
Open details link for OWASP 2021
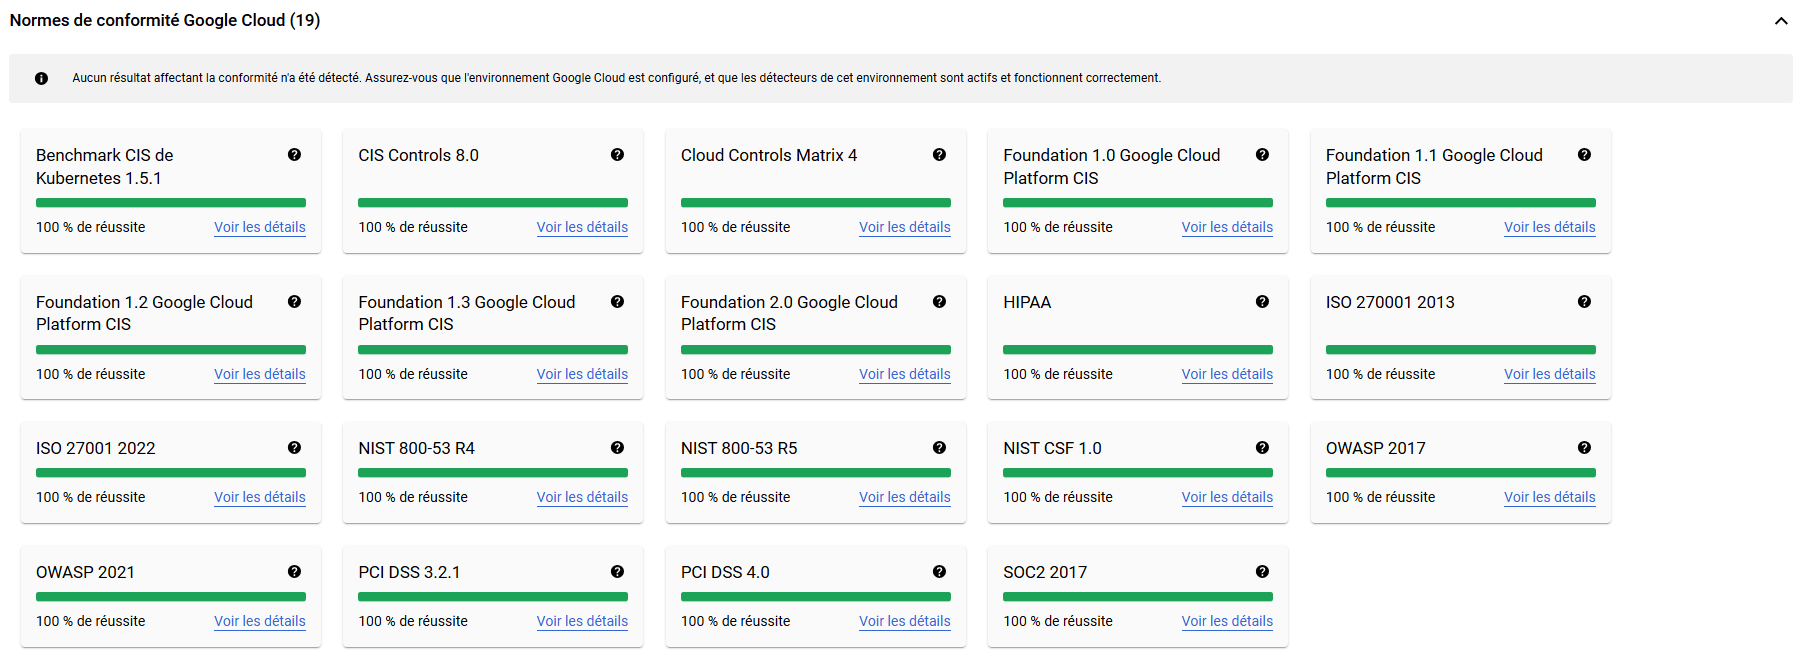pos(259,621)
